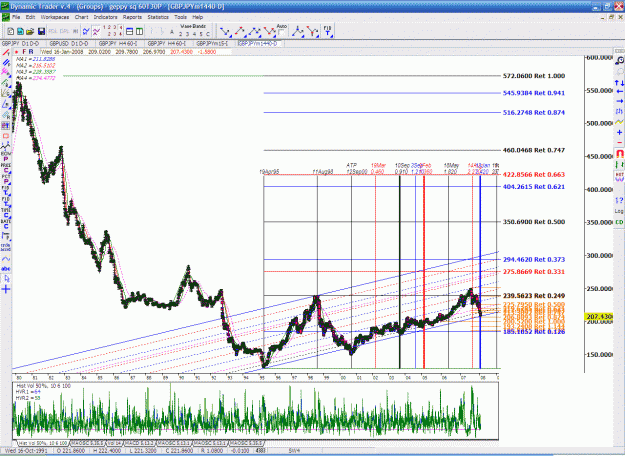
Task: Click the new chart document icon
Action: click(x=11, y=31)
